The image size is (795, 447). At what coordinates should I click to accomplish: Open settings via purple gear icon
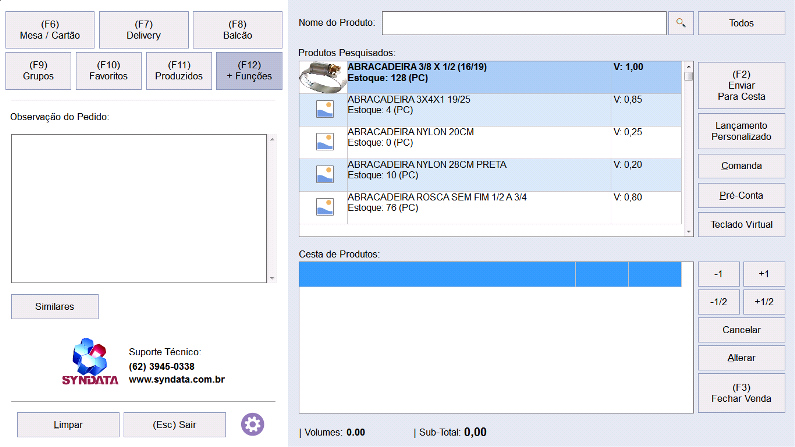pyautogui.click(x=253, y=425)
